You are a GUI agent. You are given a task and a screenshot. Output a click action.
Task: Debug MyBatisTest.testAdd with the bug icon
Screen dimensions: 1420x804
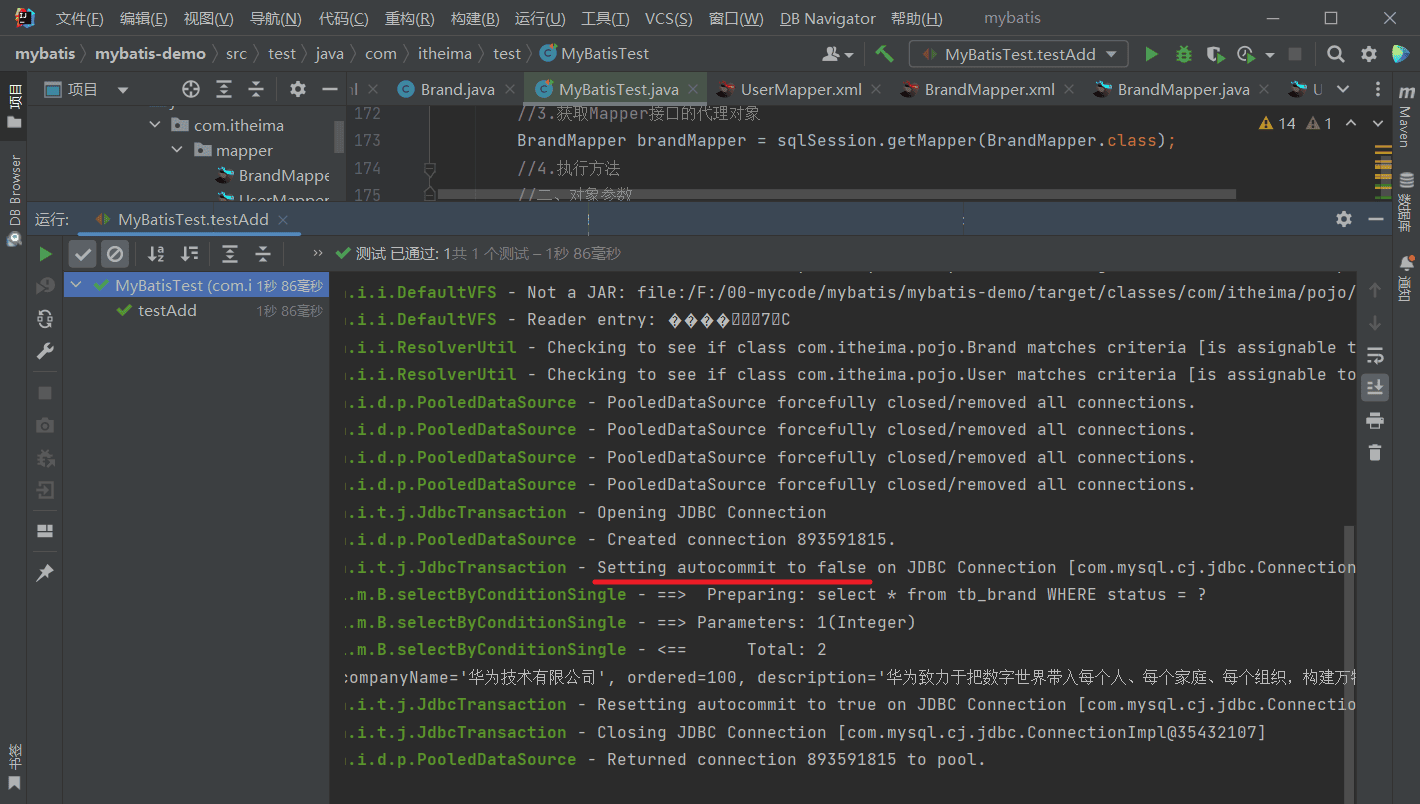tap(1184, 54)
